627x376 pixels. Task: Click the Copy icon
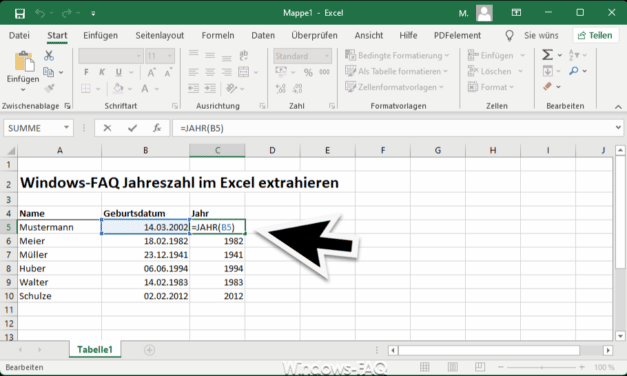[x=48, y=72]
